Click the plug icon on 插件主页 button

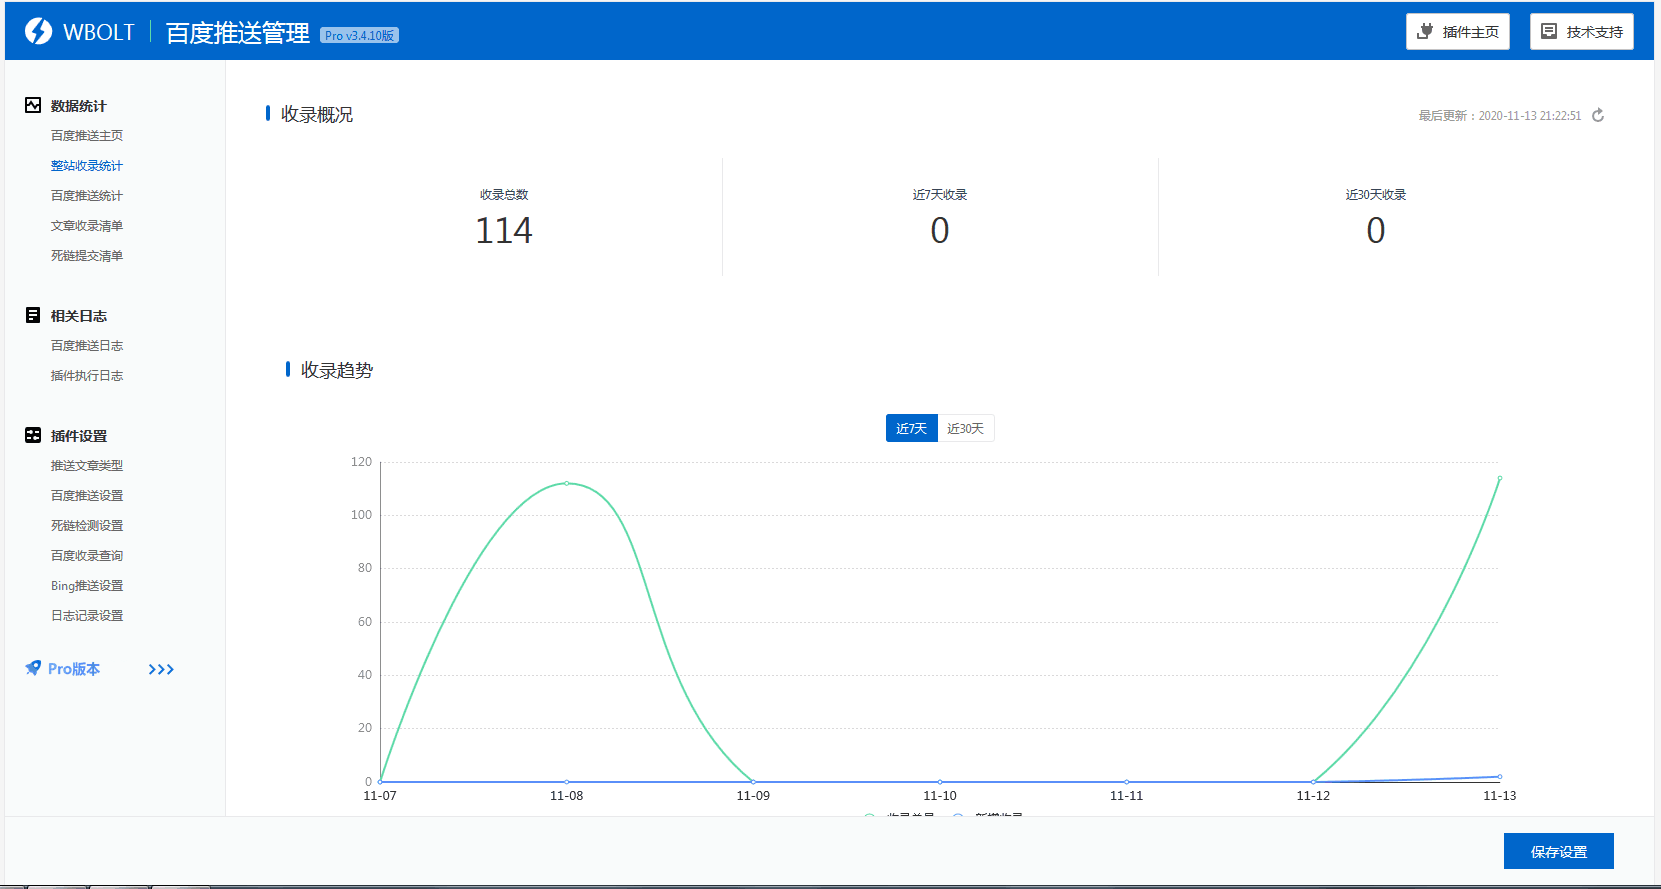point(1425,31)
